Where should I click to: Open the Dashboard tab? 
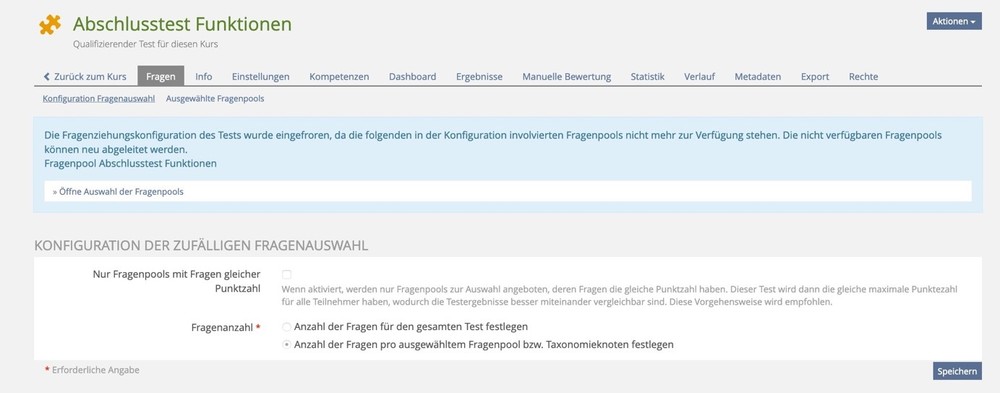pyautogui.click(x=413, y=77)
